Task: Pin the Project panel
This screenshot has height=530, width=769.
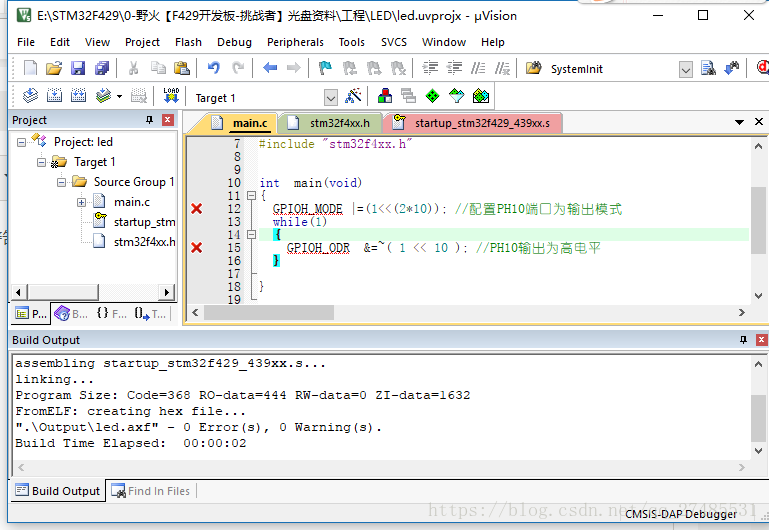Action: [149, 120]
